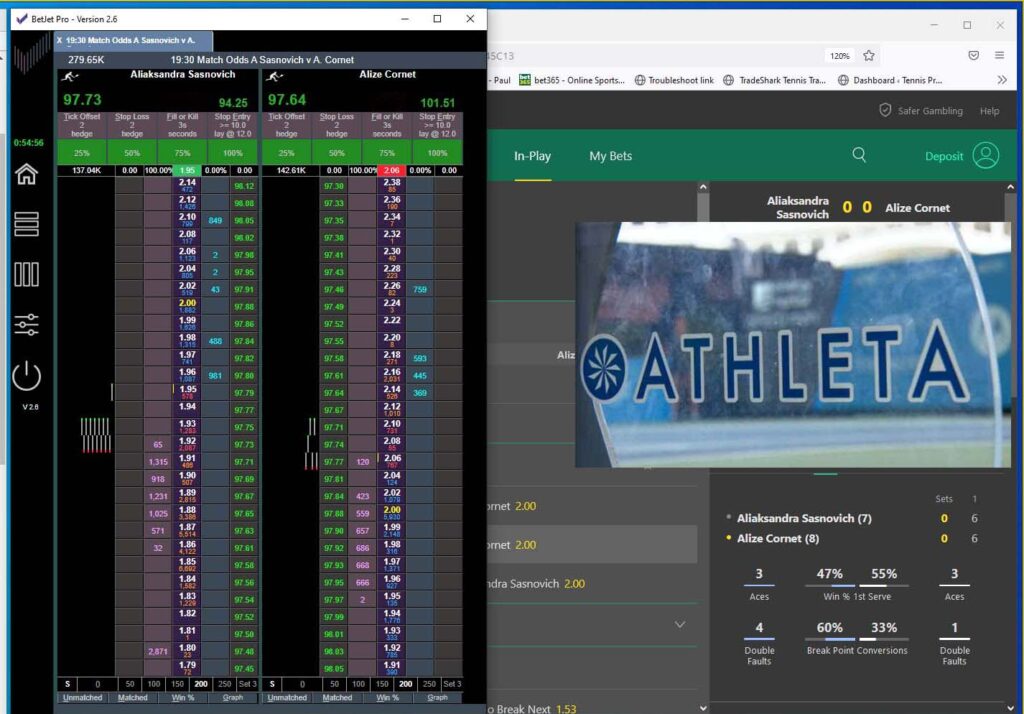Viewport: 1024px width, 714px height.
Task: Toggle Fill or Kill on the Sasnovich ladder
Action: pyautogui.click(x=182, y=125)
